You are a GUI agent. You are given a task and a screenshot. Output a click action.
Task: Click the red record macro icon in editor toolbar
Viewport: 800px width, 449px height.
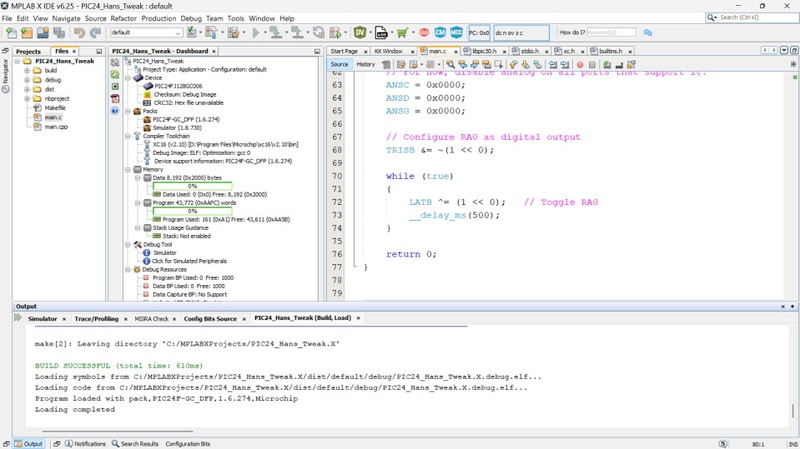(x=580, y=65)
